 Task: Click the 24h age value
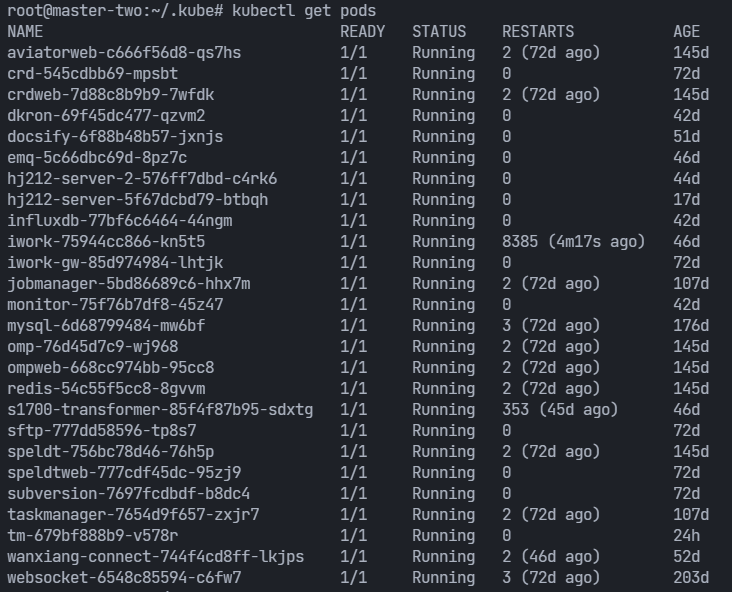(686, 536)
